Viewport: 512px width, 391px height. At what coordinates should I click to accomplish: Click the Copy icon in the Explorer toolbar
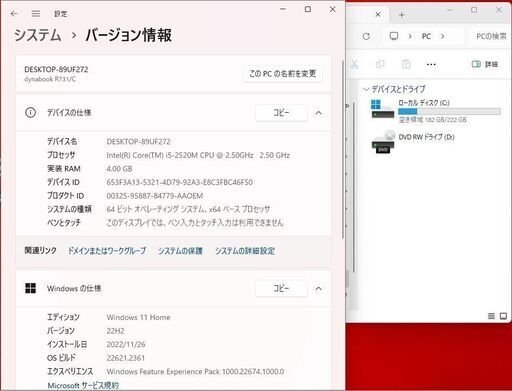click(x=380, y=64)
